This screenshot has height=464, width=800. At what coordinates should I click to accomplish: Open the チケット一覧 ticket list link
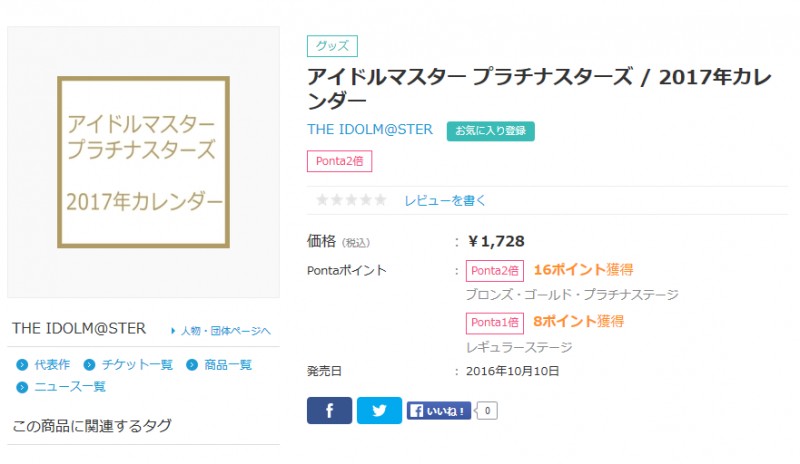[x=137, y=365]
